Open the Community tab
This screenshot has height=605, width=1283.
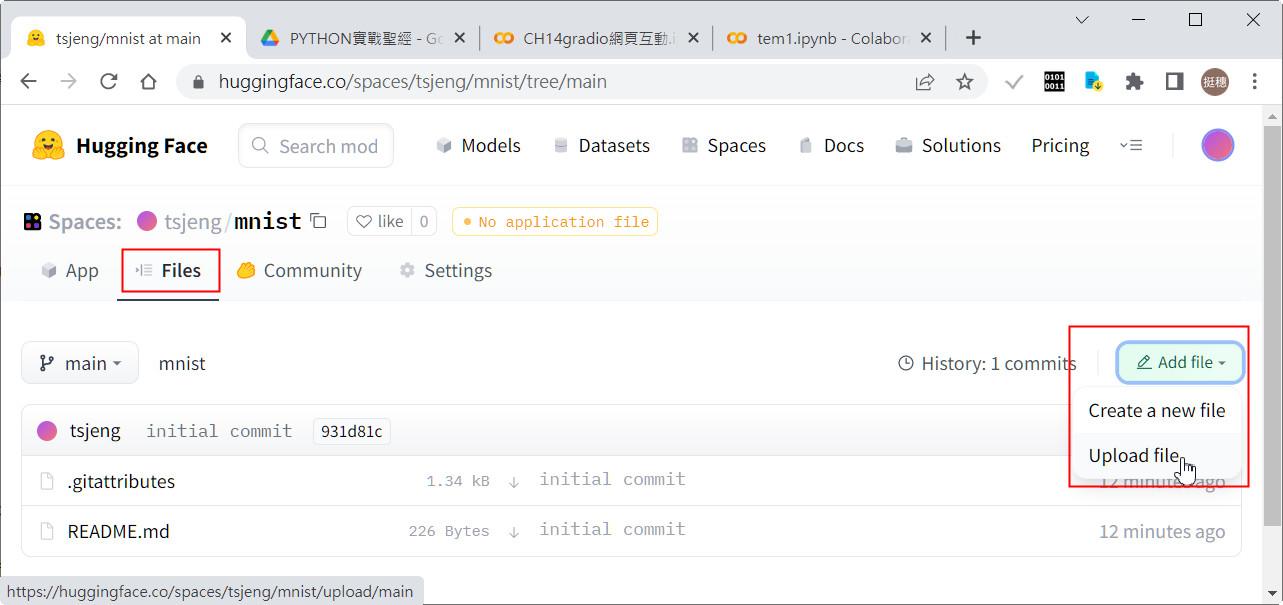(x=299, y=270)
